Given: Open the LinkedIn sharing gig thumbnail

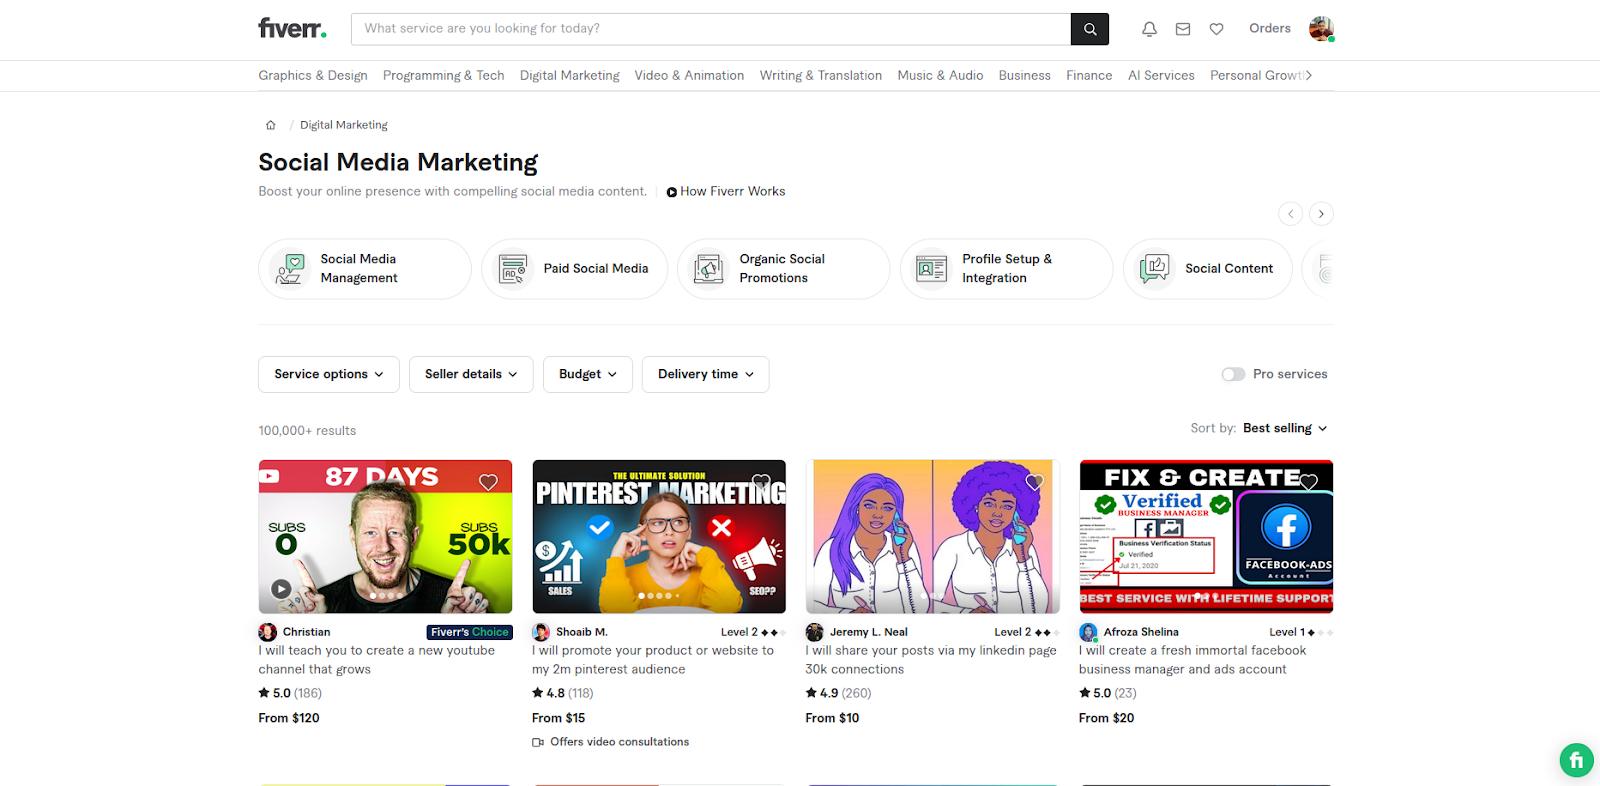Looking at the screenshot, I should [933, 537].
